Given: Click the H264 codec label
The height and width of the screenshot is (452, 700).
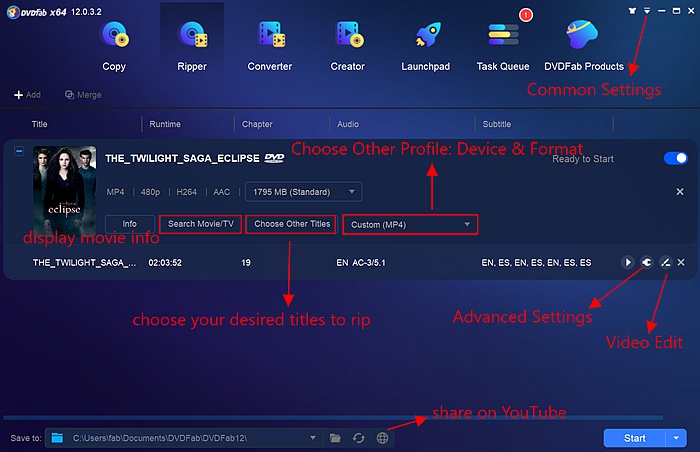Looking at the screenshot, I should click(186, 192).
